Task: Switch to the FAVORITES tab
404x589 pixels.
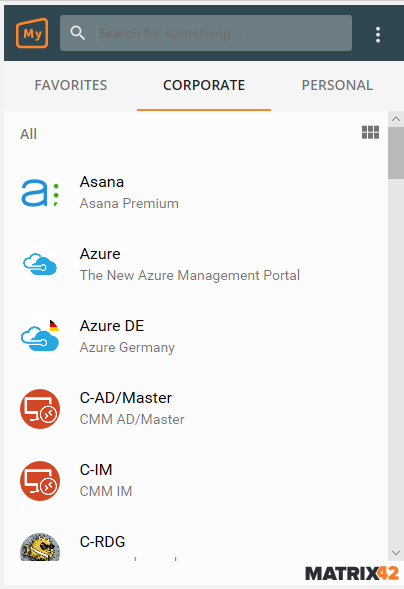Action: click(71, 85)
